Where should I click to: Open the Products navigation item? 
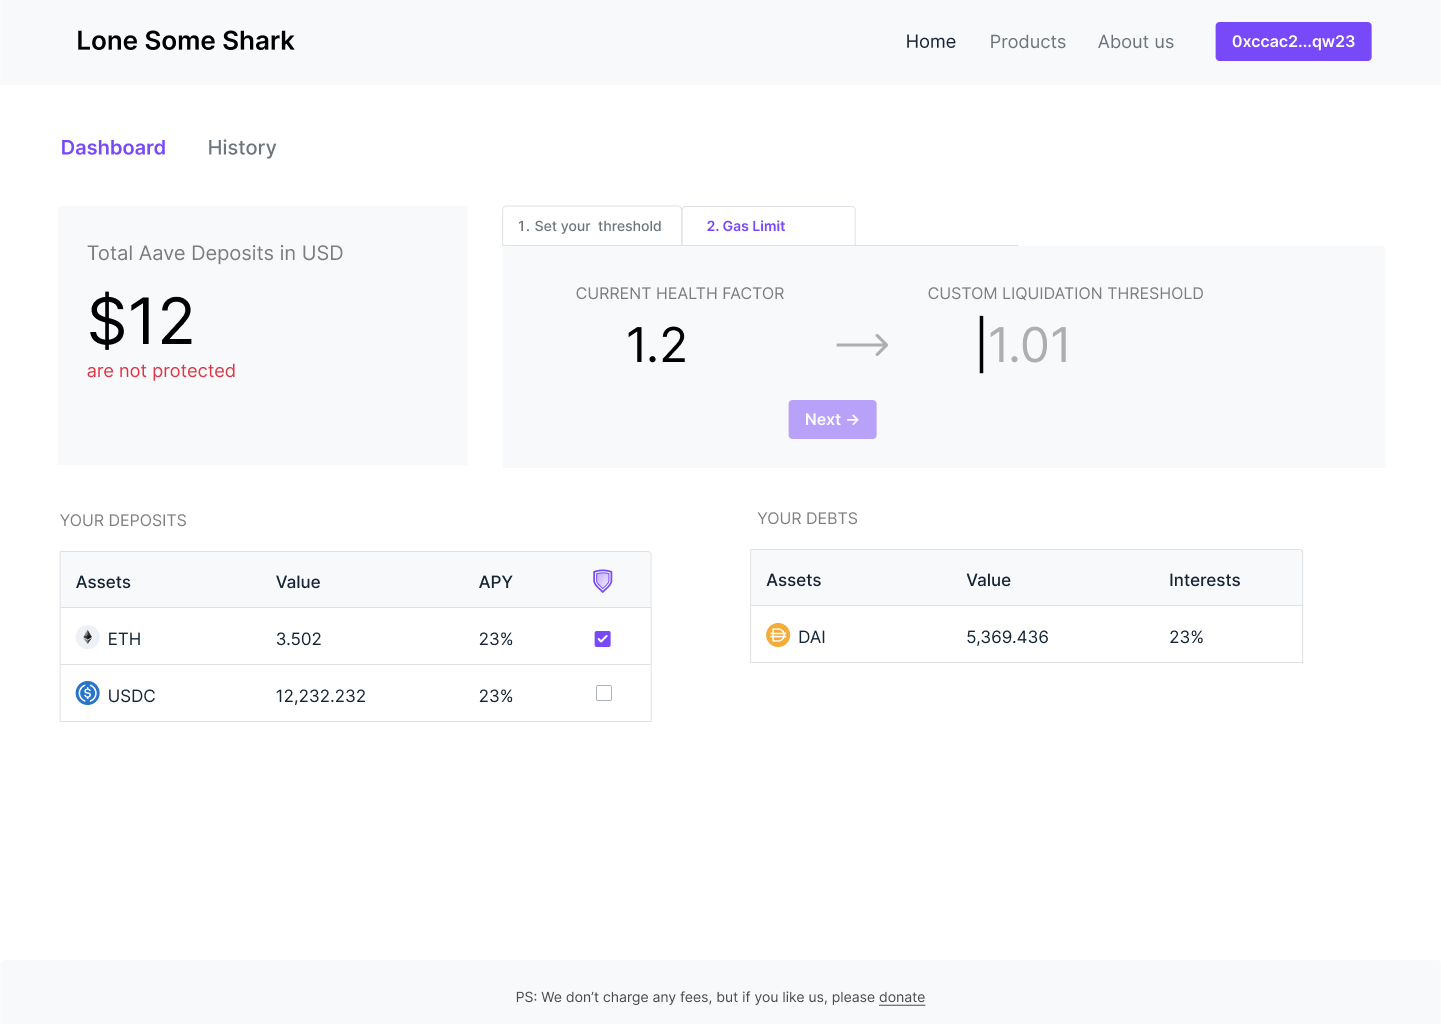click(1028, 42)
